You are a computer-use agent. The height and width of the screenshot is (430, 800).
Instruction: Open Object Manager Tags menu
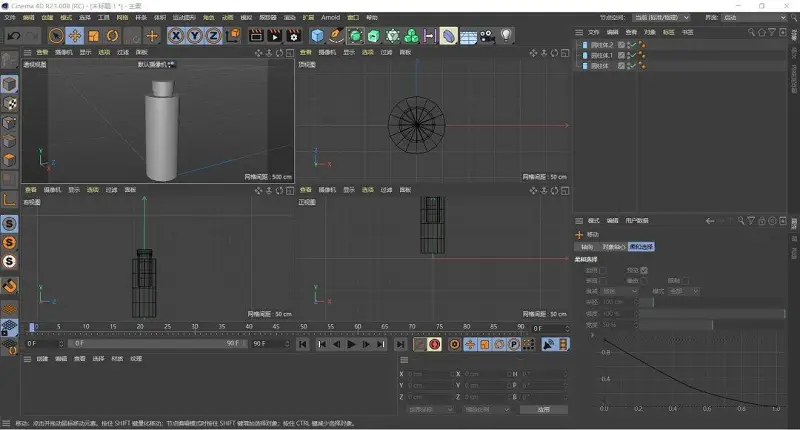668,32
